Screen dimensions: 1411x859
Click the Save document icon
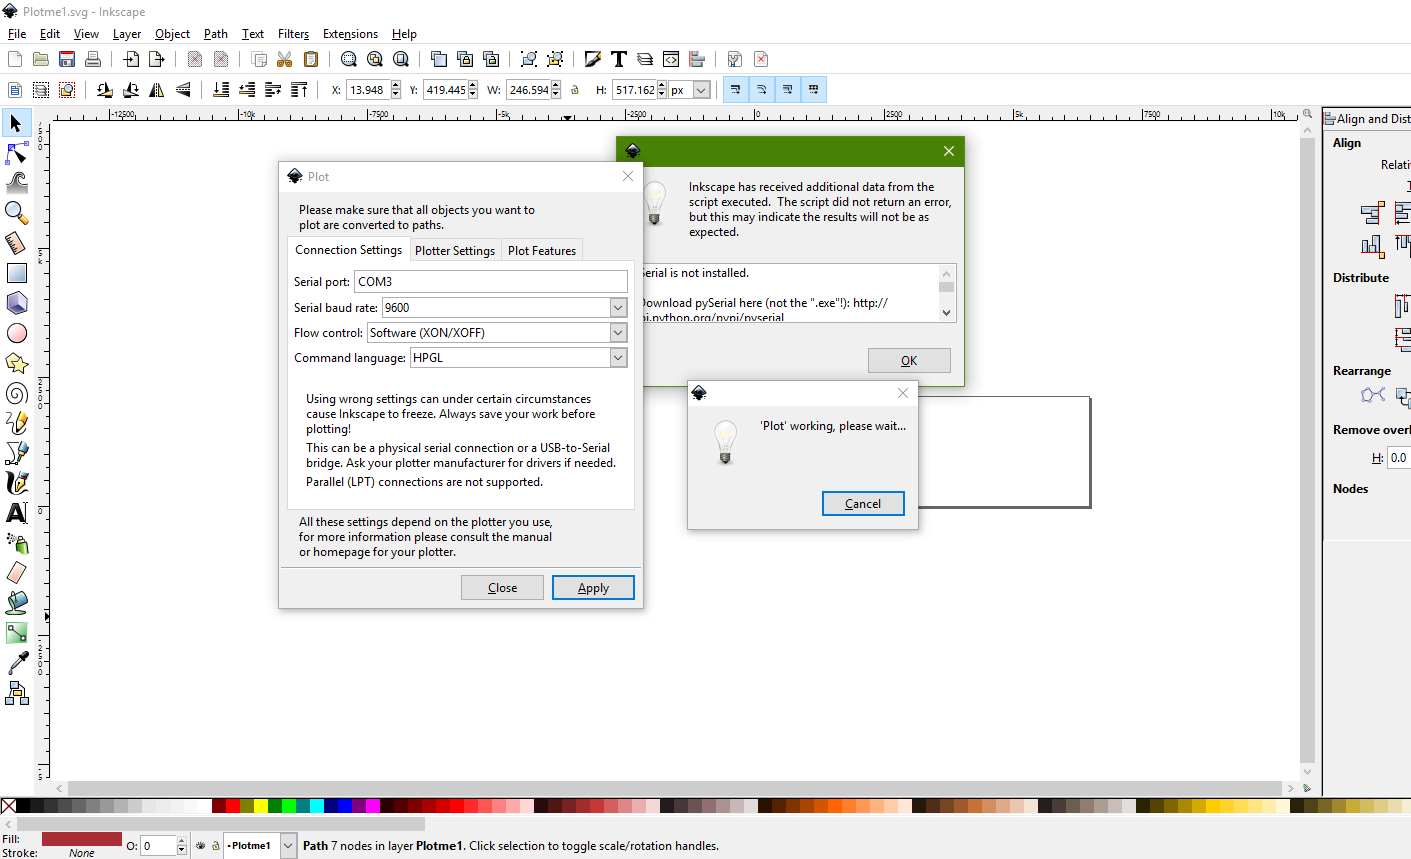[x=67, y=60]
